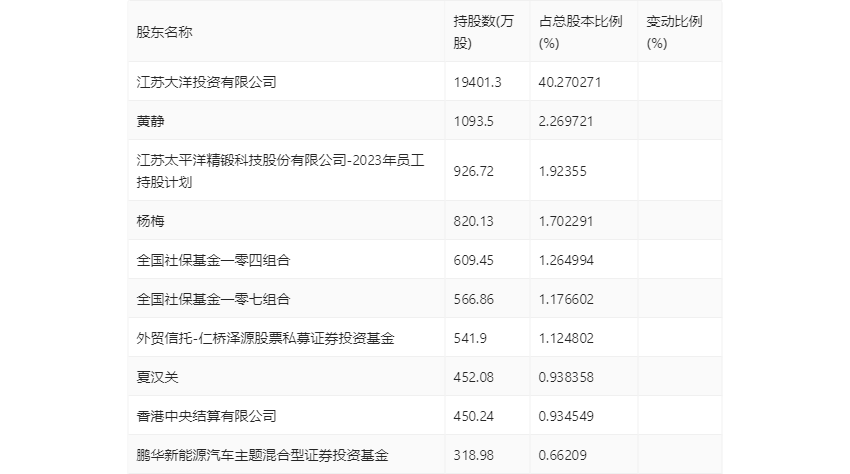Select holding value 820.13
850x474 pixels.
[473, 221]
